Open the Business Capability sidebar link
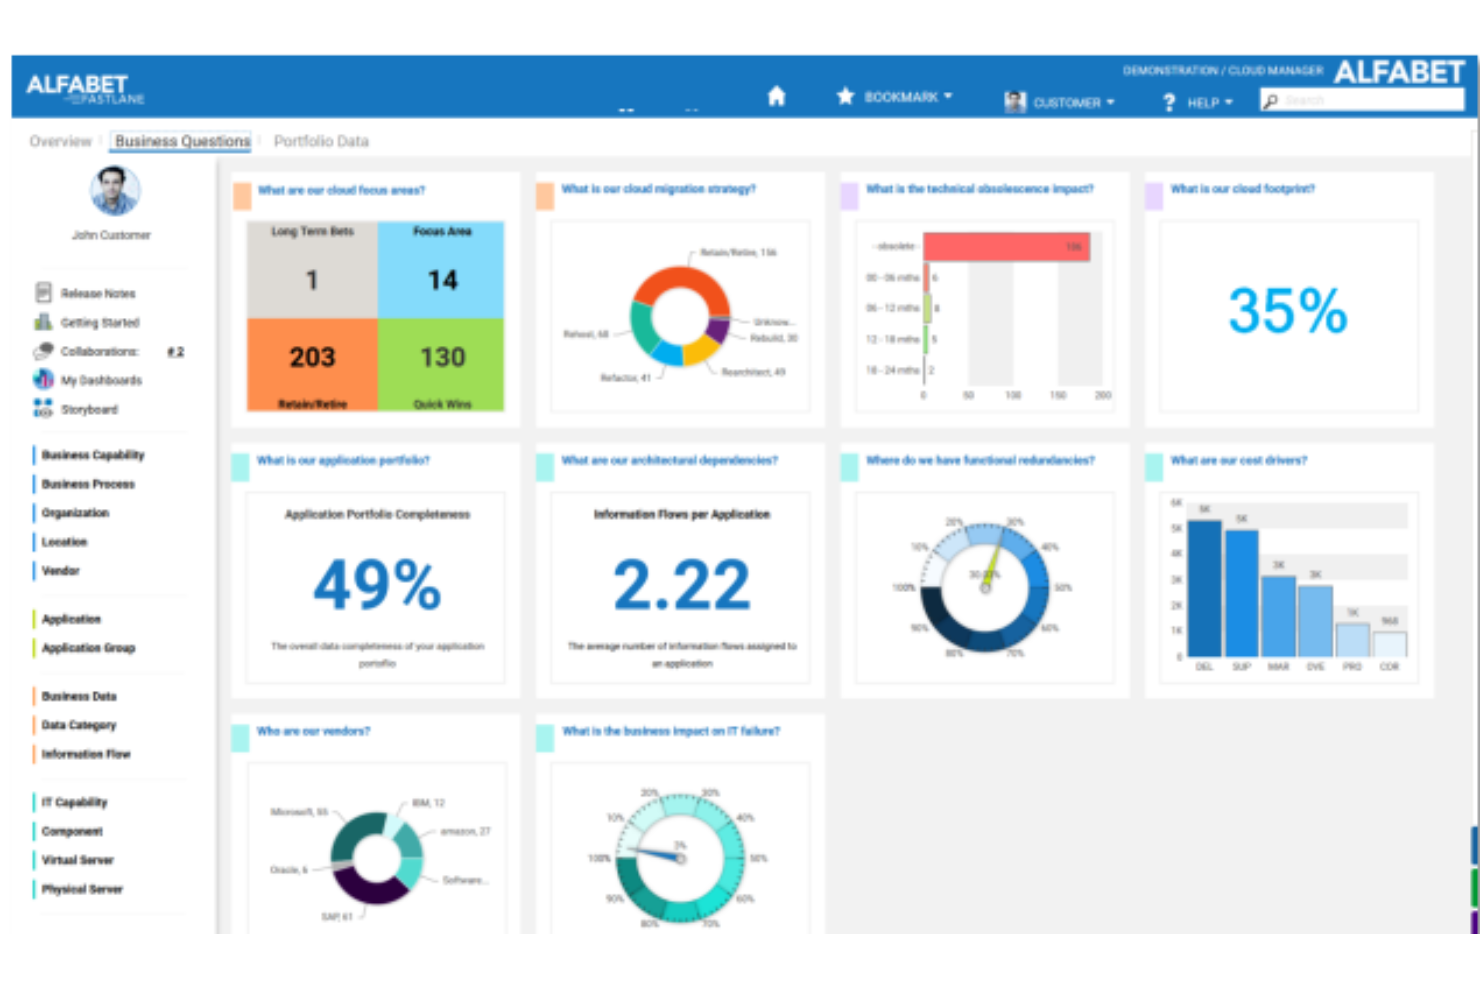The height and width of the screenshot is (987, 1480). (93, 455)
